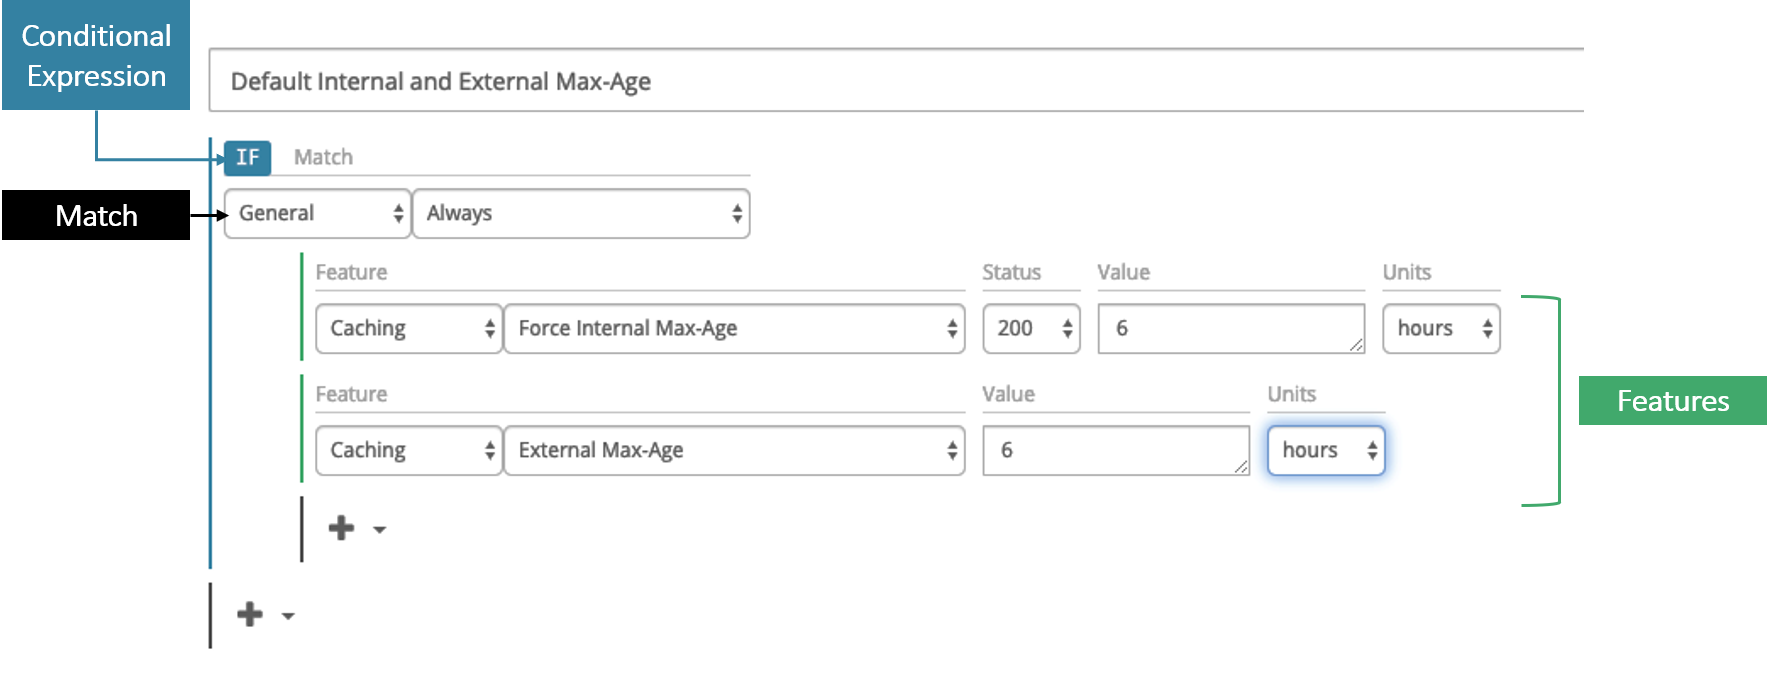Click the Units label above External Max-Age hours

[x=1292, y=394]
